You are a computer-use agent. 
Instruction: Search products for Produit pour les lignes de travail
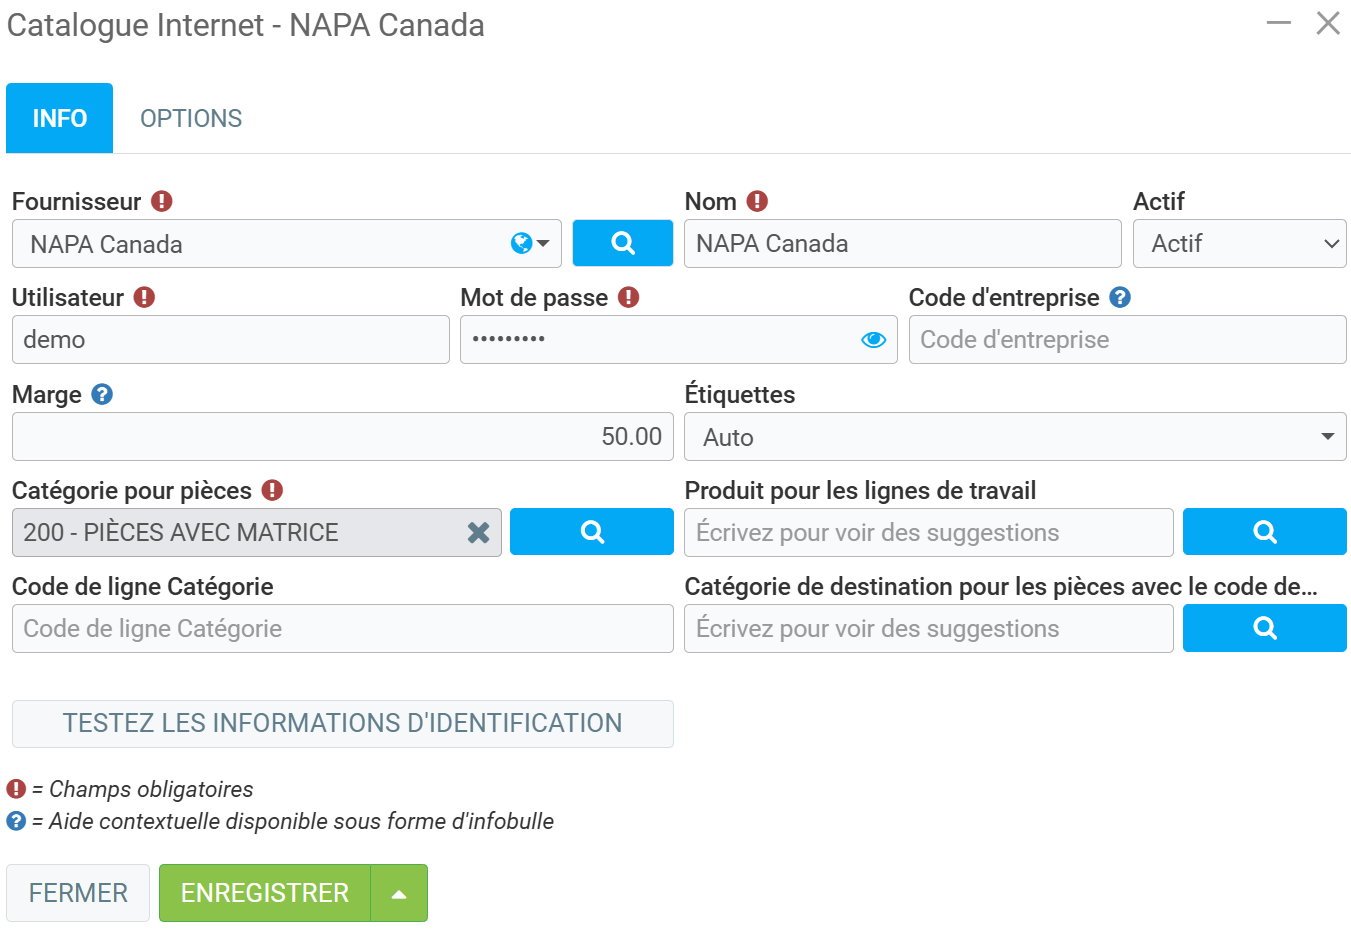click(1264, 532)
